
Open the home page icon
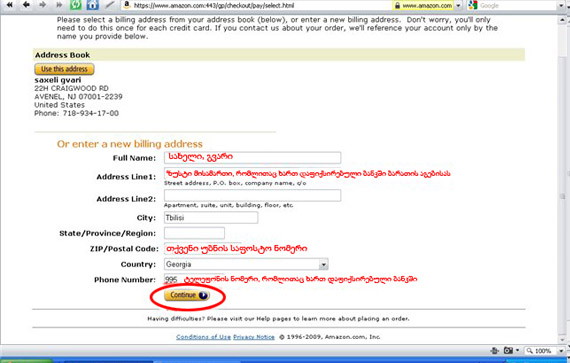[x=93, y=5]
